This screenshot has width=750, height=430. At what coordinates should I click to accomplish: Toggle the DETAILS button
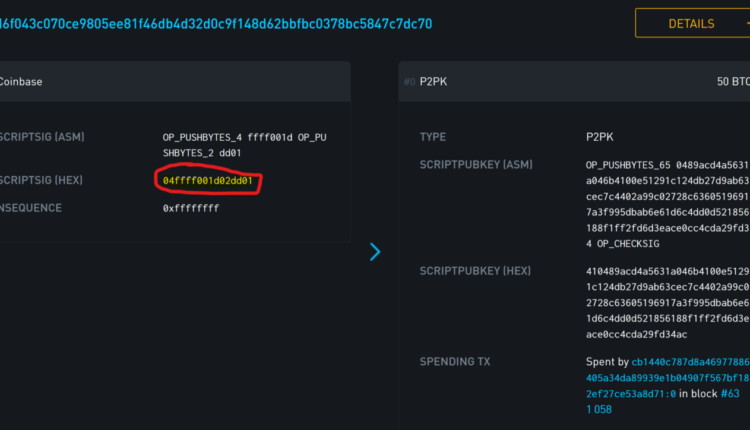click(x=691, y=23)
